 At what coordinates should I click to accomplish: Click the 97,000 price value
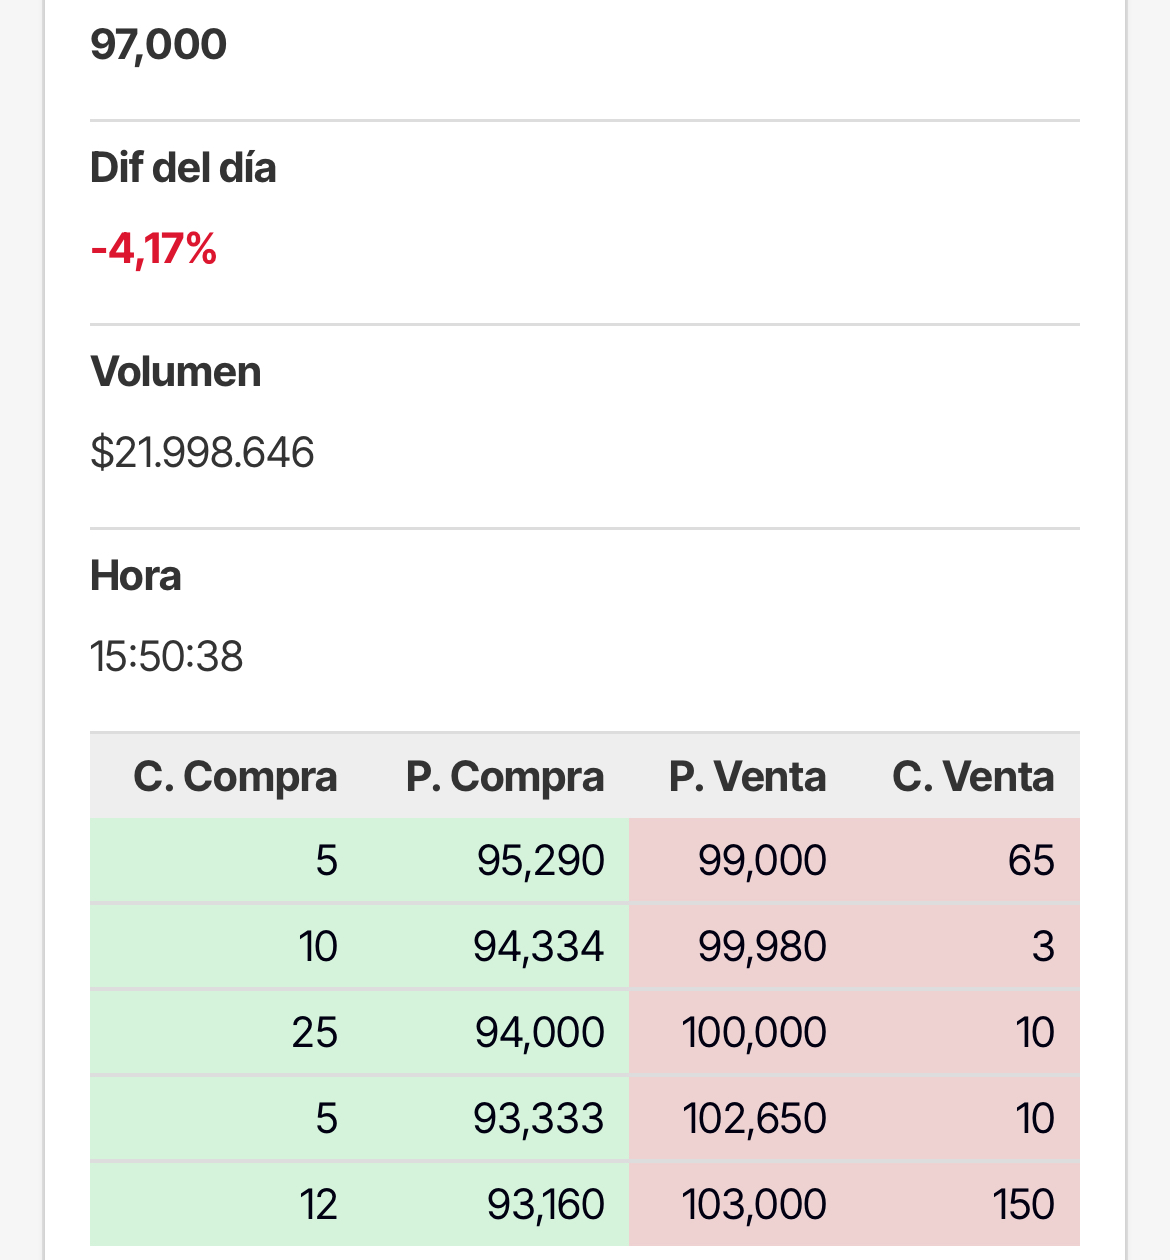[158, 45]
